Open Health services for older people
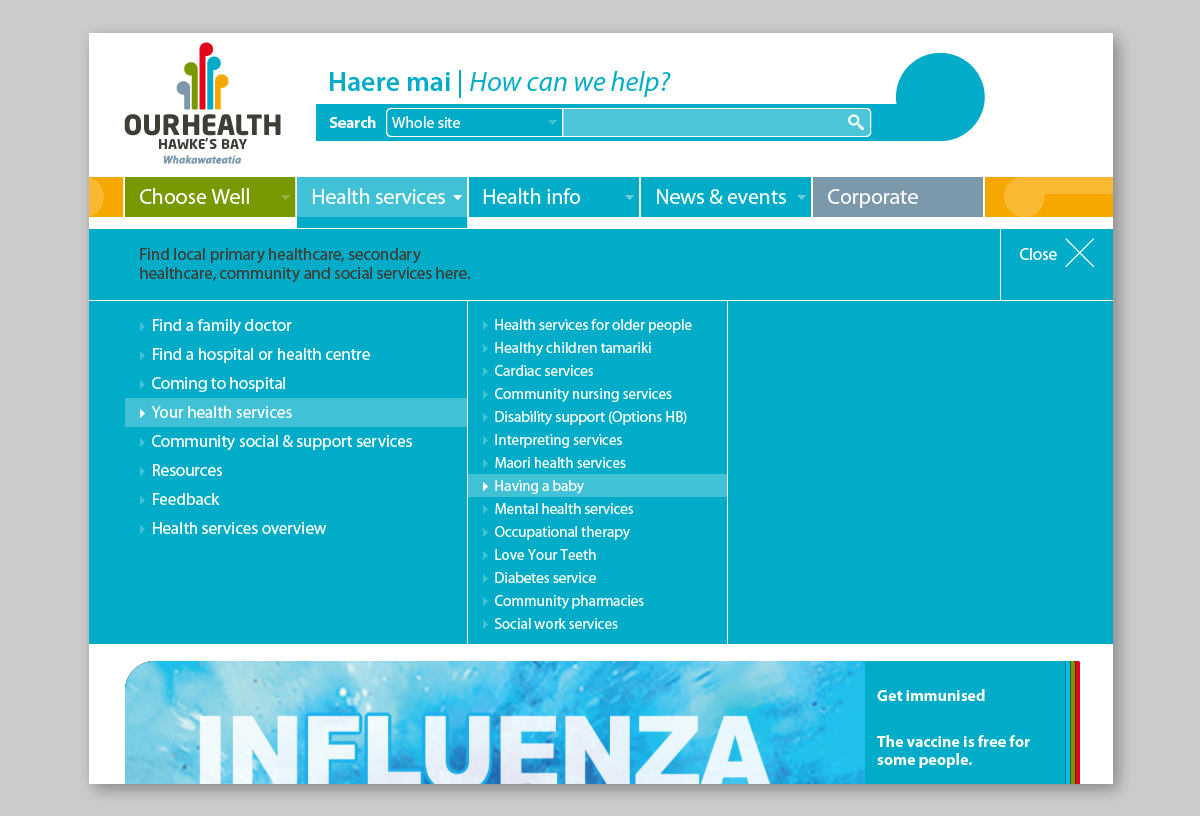1200x816 pixels. 593,325
